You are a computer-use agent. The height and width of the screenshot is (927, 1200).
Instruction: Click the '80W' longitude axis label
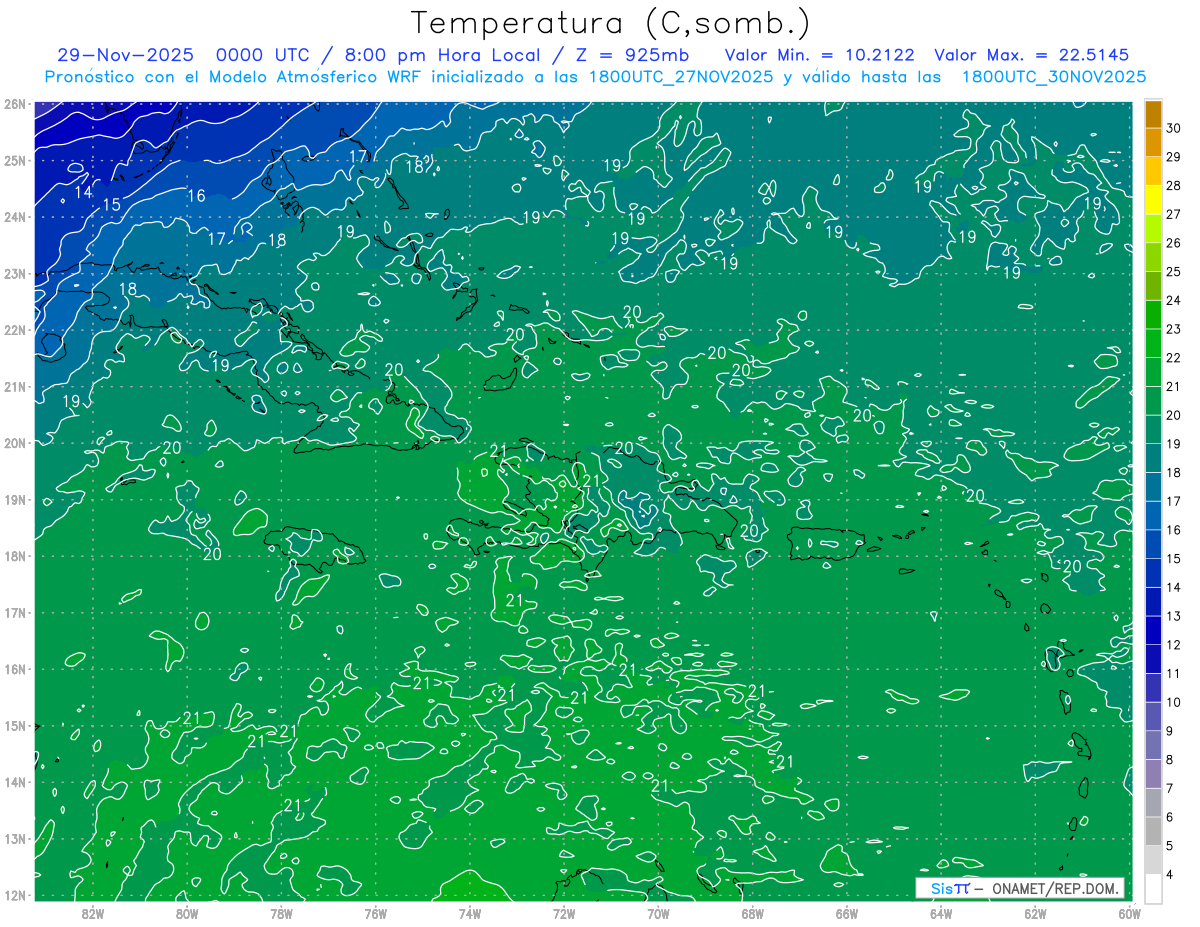(187, 913)
